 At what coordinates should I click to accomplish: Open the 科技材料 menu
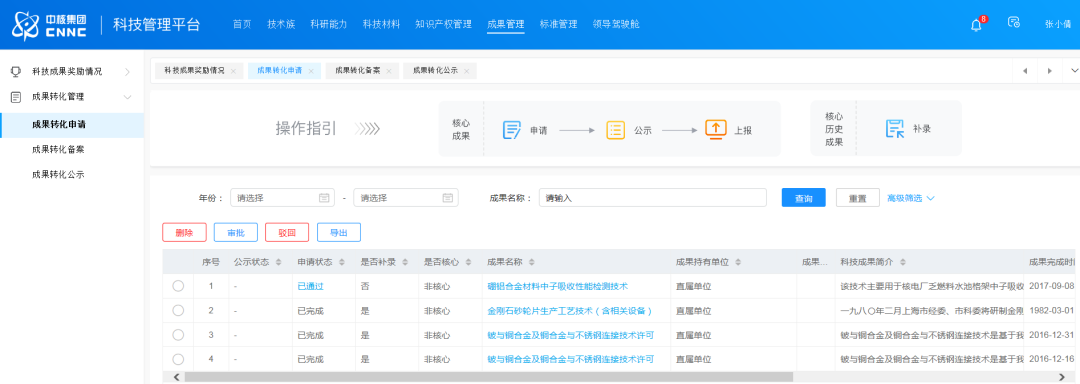click(382, 24)
